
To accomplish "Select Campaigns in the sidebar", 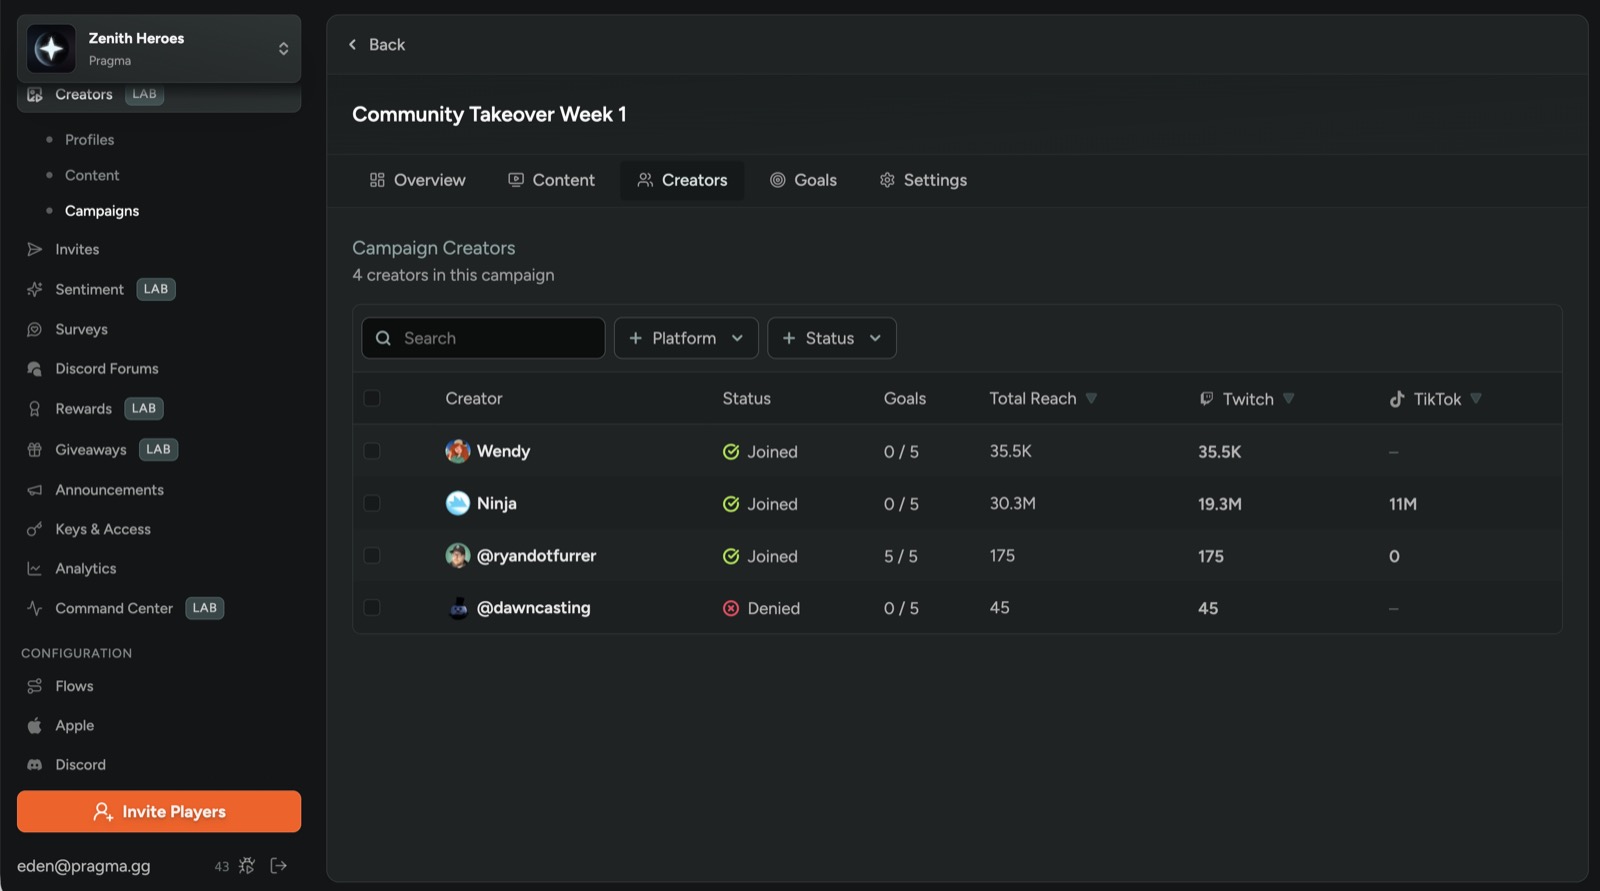I will point(102,211).
